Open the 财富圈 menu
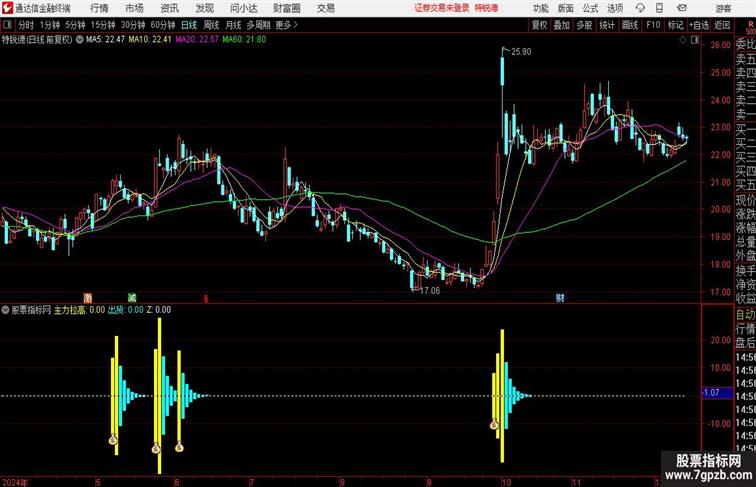 tap(286, 8)
